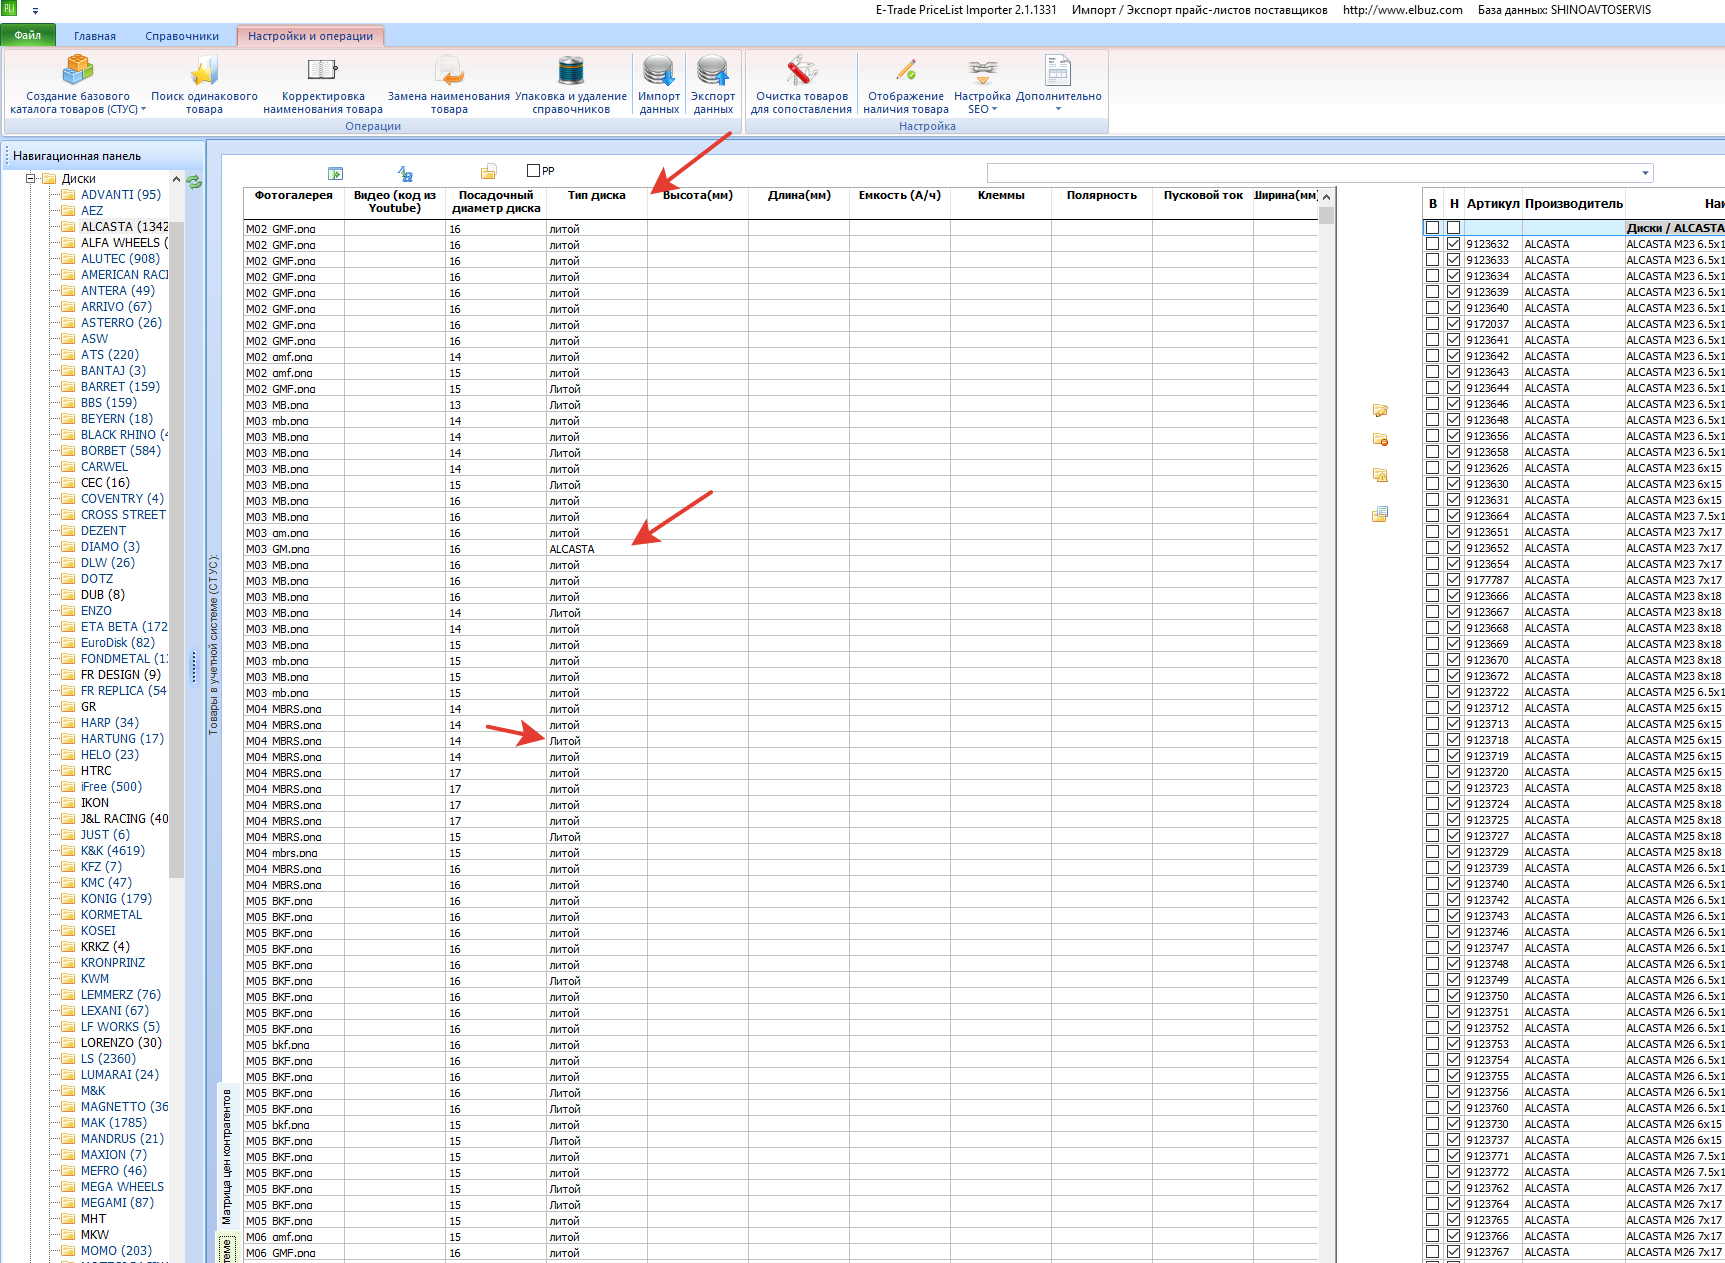Image resolution: width=1725 pixels, height=1263 pixels.
Task: Open the 'Файл' menu
Action: click(x=28, y=35)
